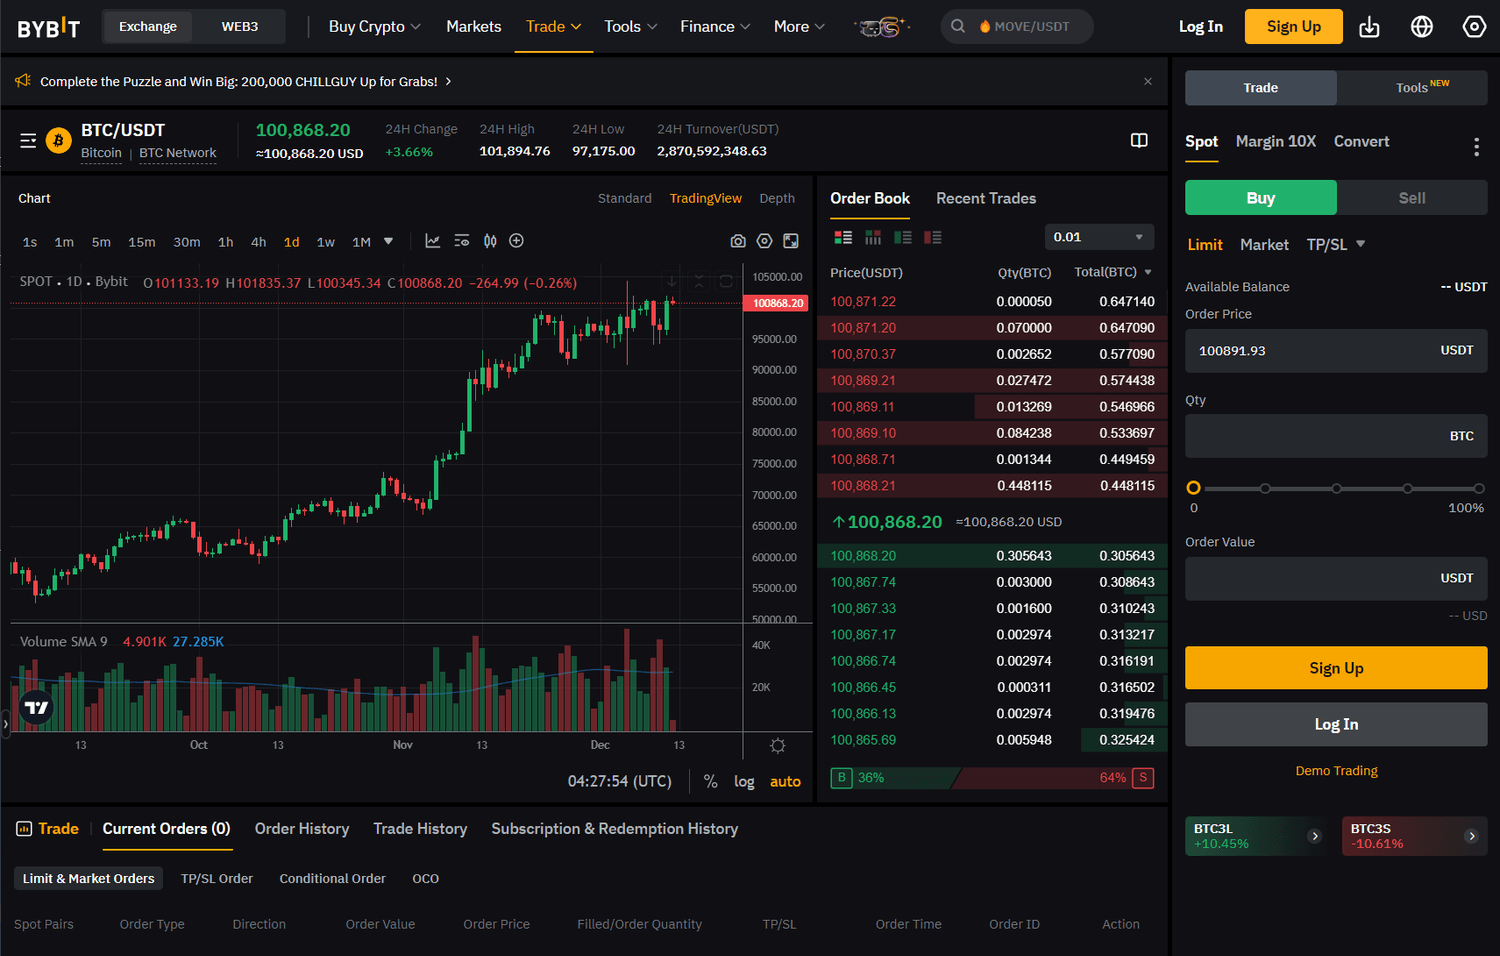This screenshot has width=1500, height=956.
Task: Open the language globe icon
Action: tap(1422, 27)
